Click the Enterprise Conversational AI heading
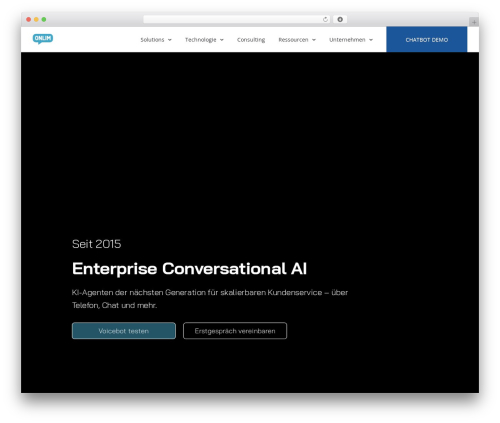This screenshot has height=423, width=500. [x=189, y=269]
